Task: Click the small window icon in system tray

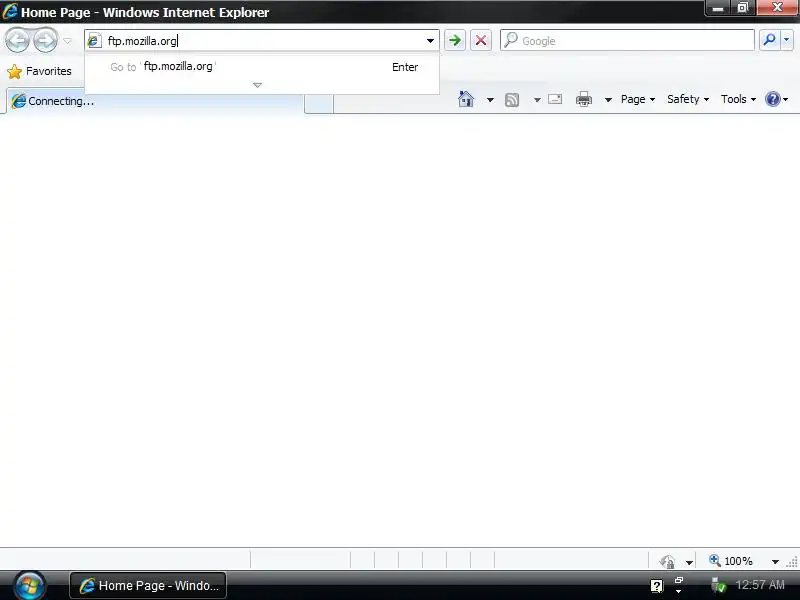Action: pyautogui.click(x=679, y=580)
